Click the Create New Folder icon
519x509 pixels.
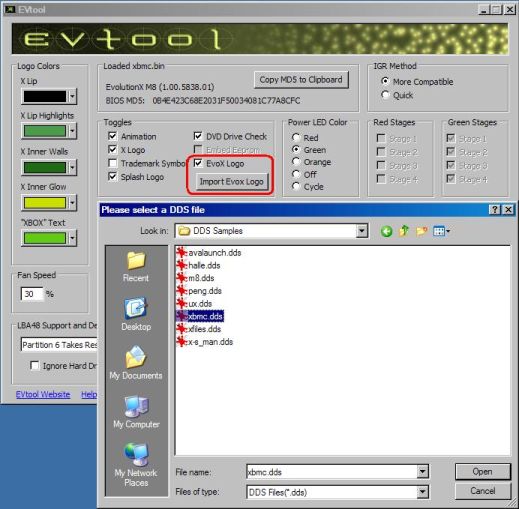click(x=421, y=231)
